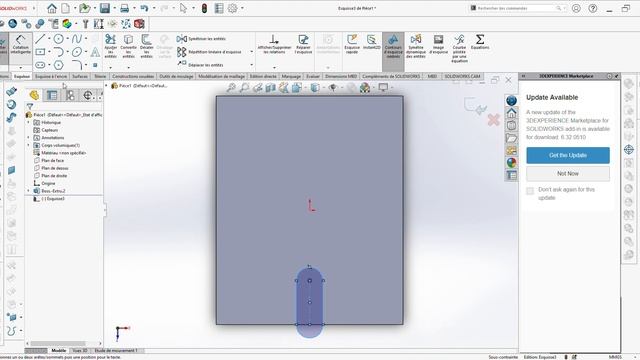Select Origine in feature tree
This screenshot has width=640, height=360.
[x=48, y=184]
